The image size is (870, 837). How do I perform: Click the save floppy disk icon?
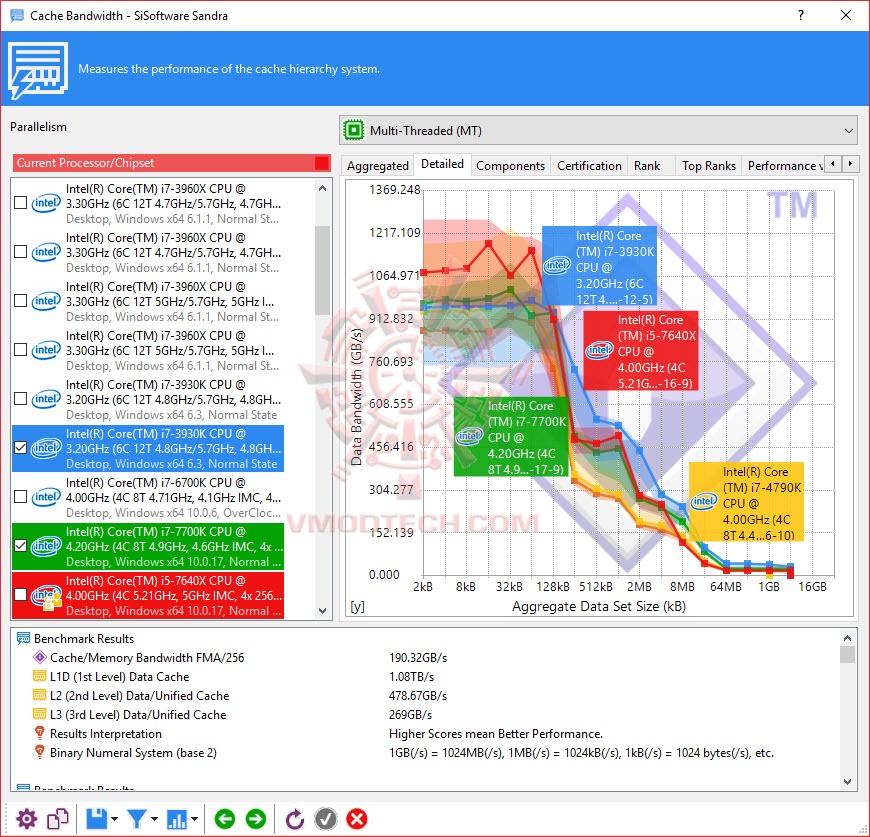96,819
